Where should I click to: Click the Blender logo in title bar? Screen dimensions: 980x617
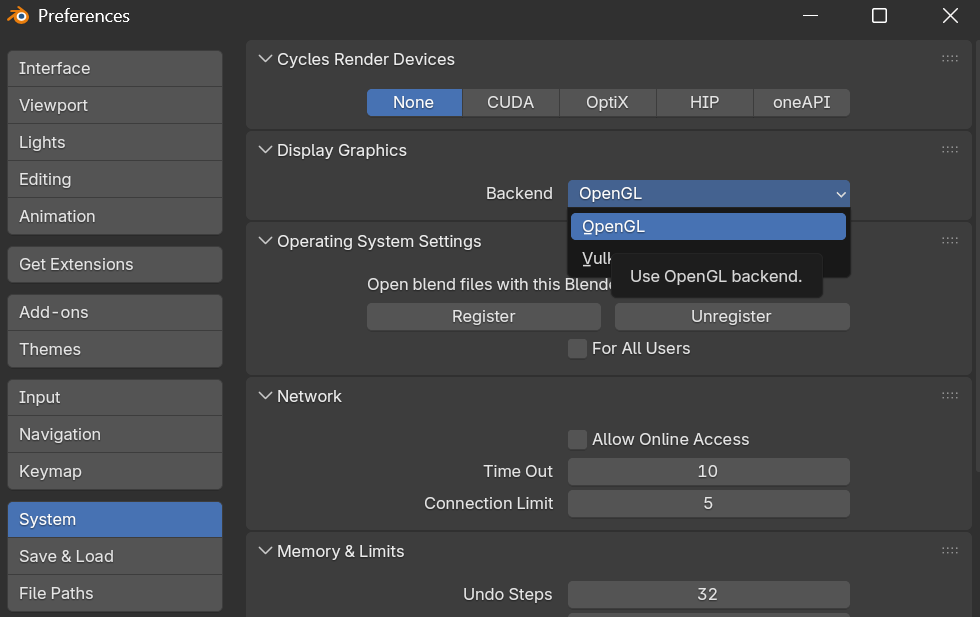[18, 16]
